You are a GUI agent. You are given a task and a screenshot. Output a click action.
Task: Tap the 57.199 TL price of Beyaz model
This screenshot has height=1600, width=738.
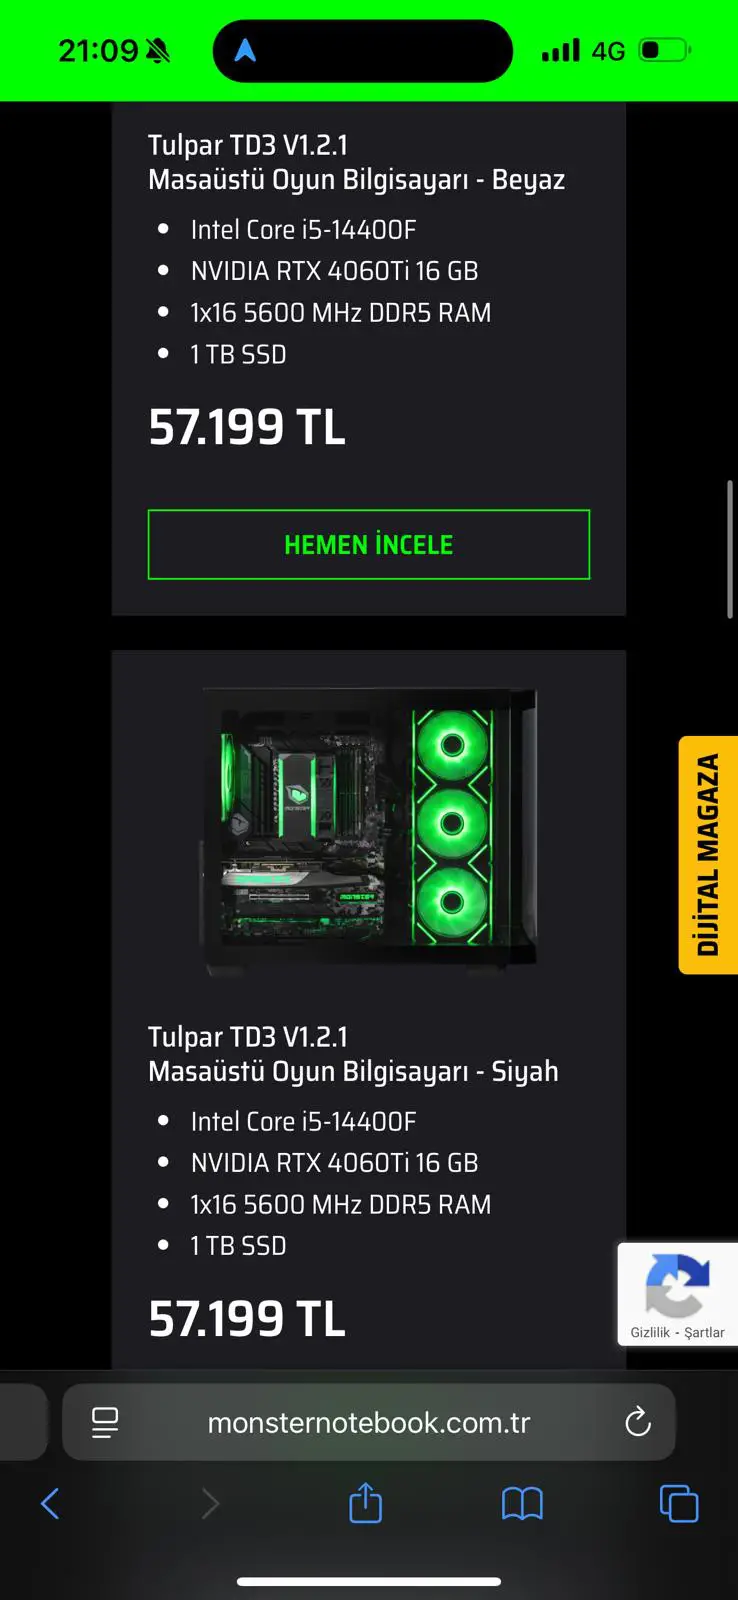tap(247, 427)
